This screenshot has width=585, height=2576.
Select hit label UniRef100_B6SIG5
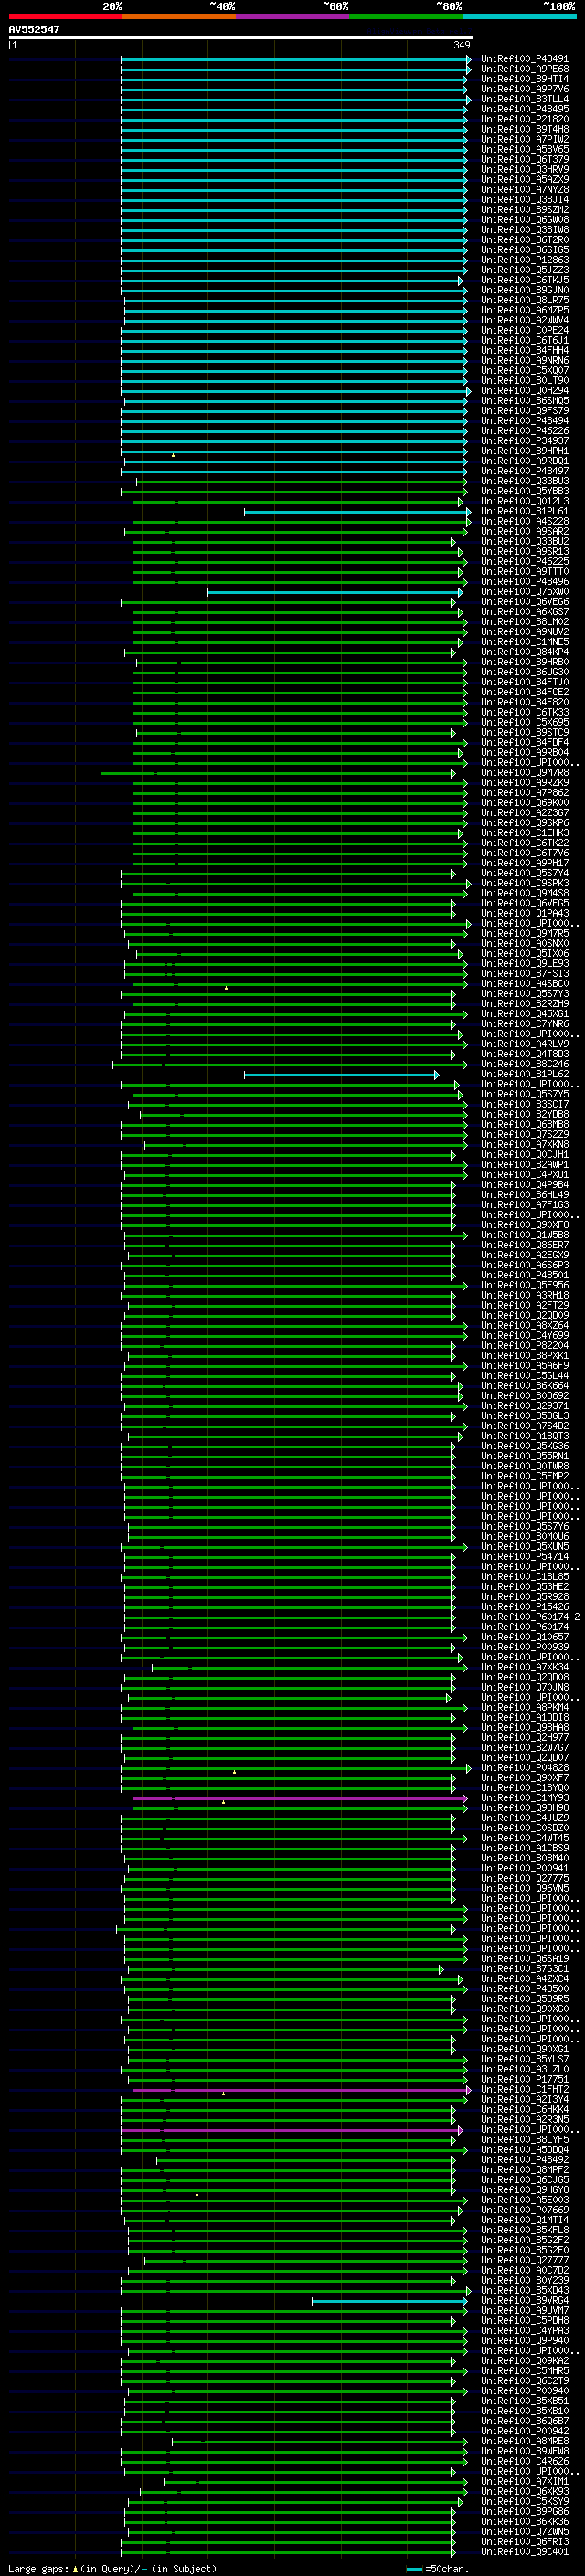pyautogui.click(x=525, y=249)
